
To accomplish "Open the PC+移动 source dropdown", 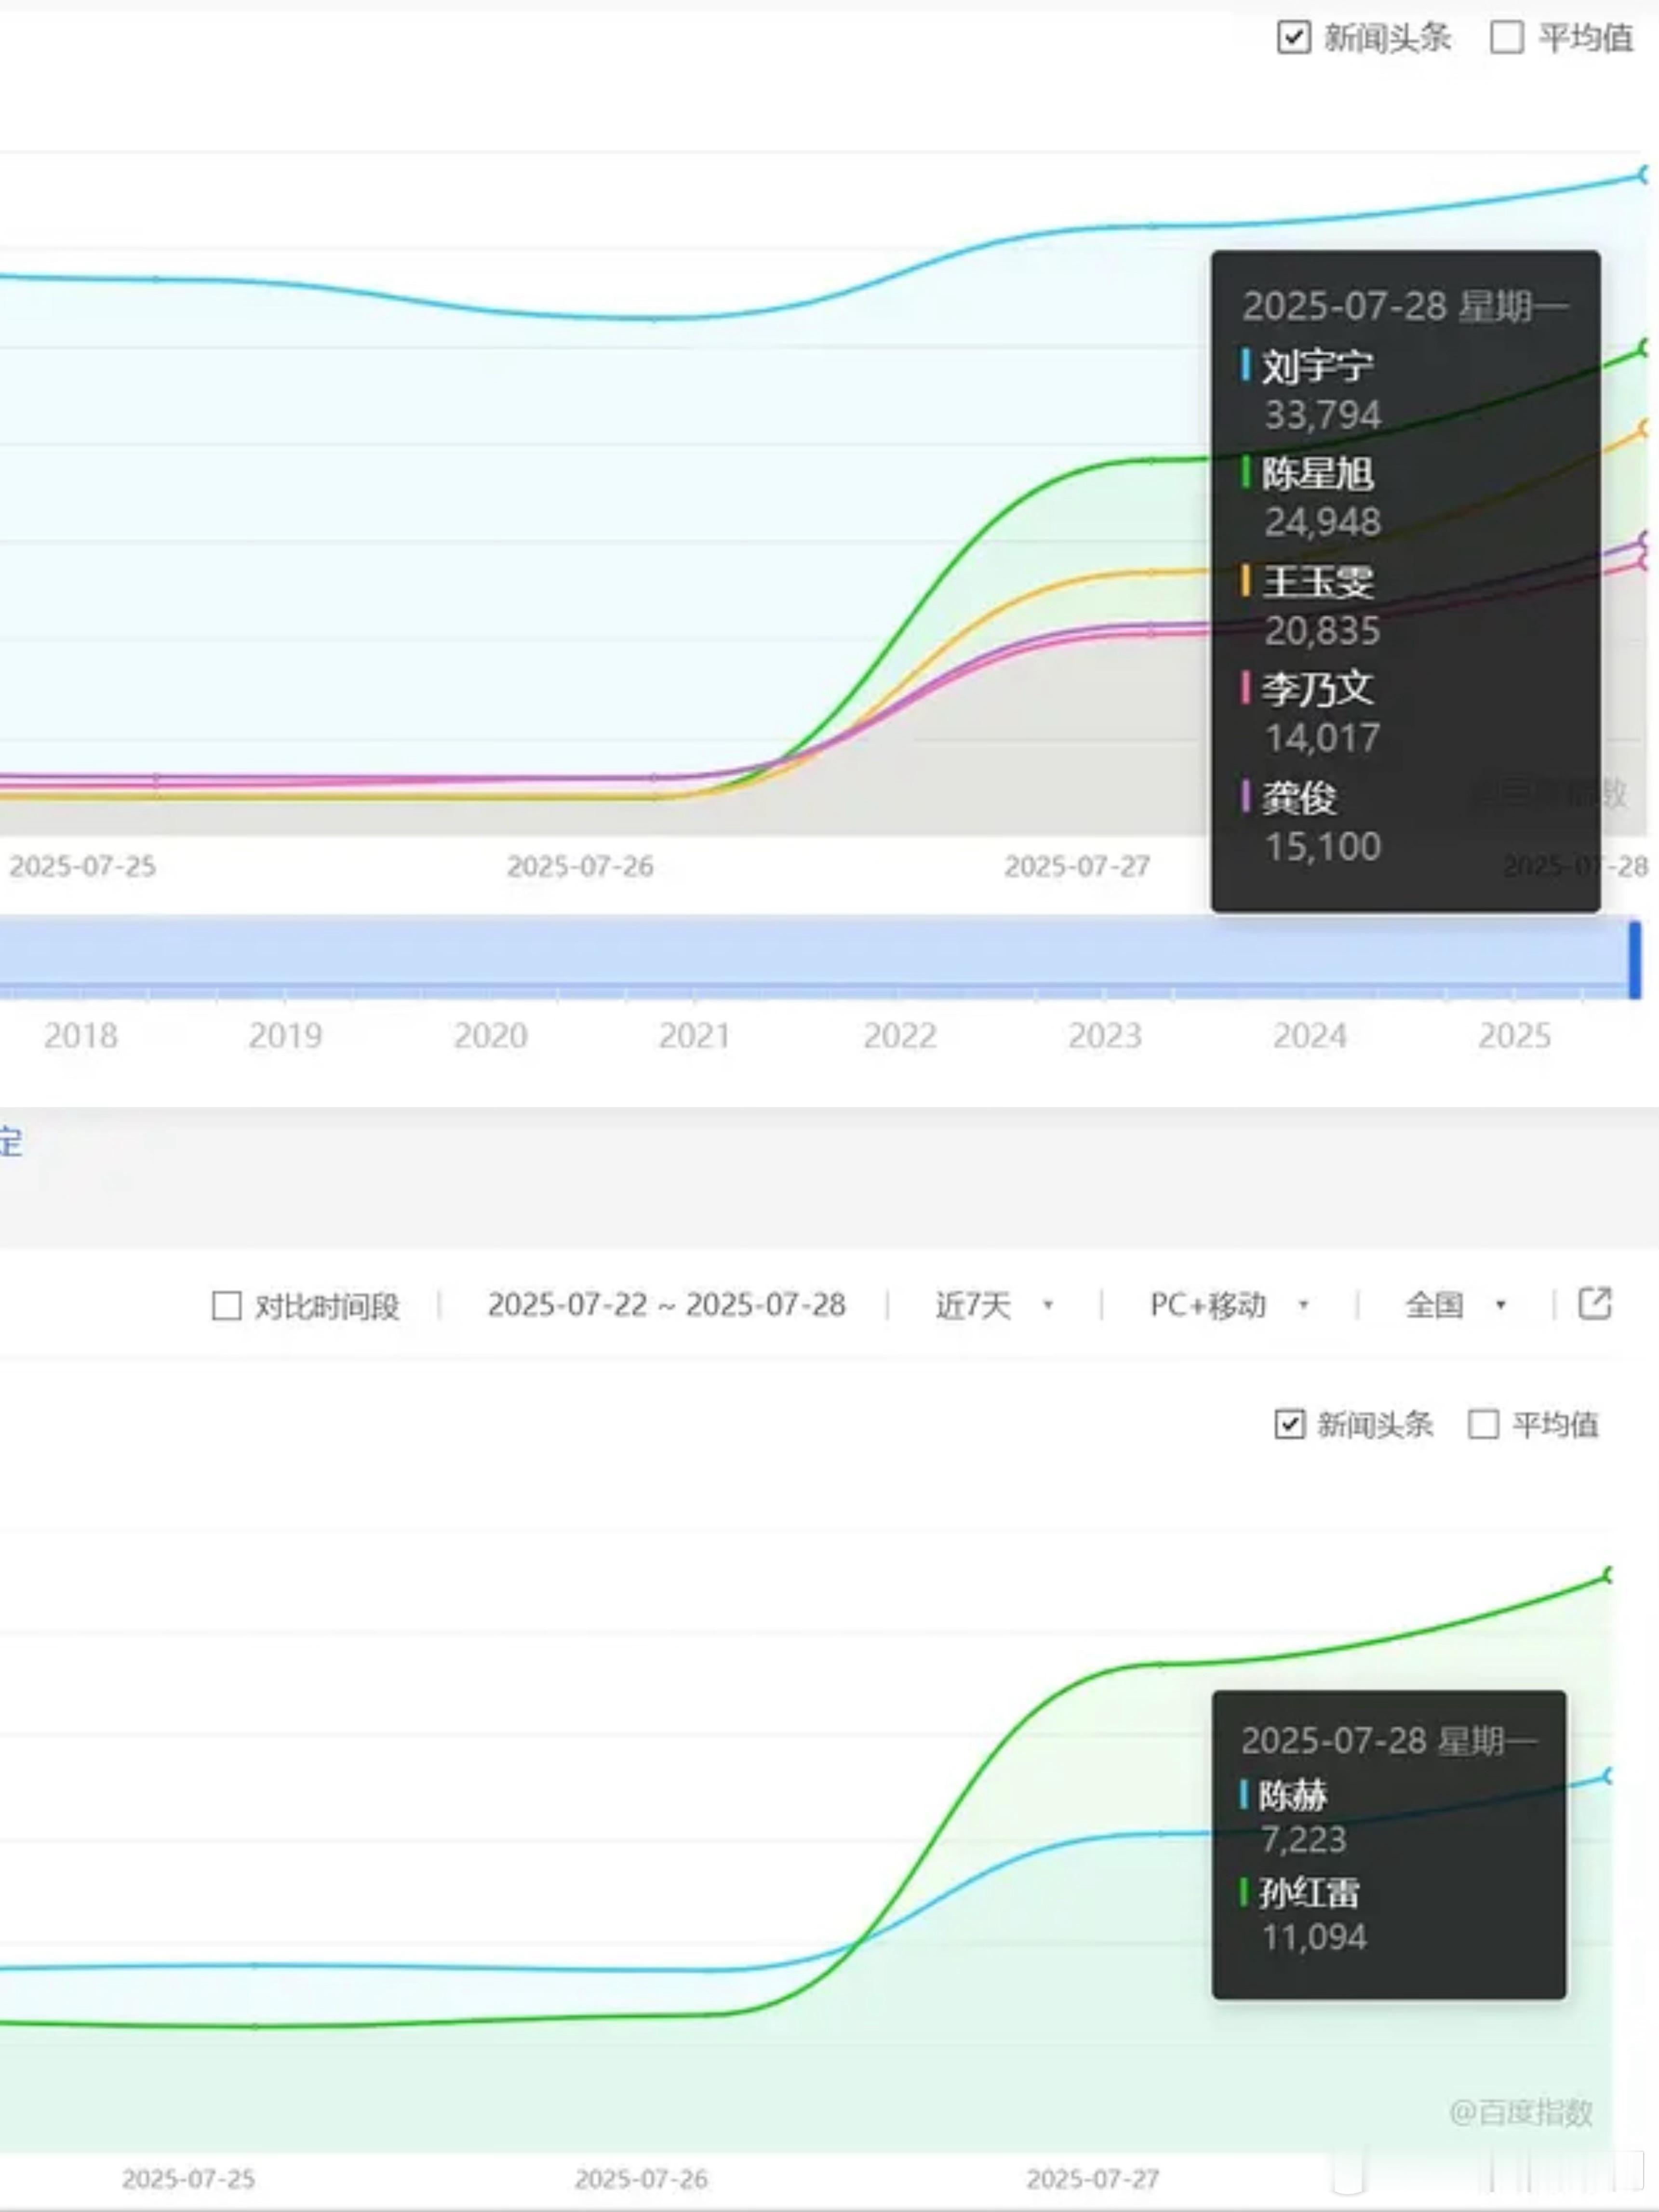I will coord(1229,1305).
